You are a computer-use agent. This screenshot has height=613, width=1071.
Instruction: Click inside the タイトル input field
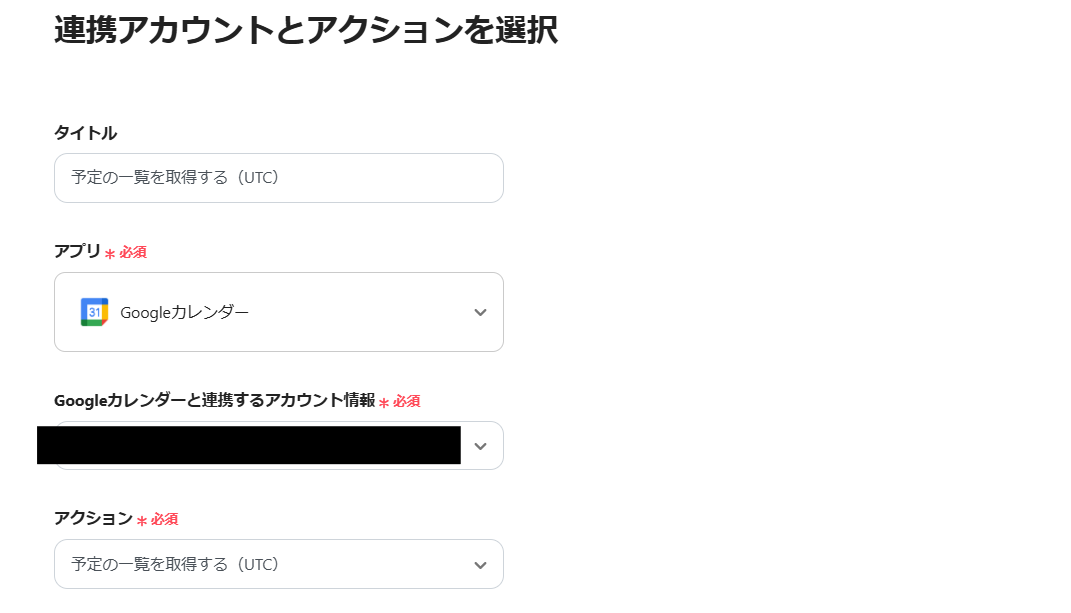coord(278,177)
